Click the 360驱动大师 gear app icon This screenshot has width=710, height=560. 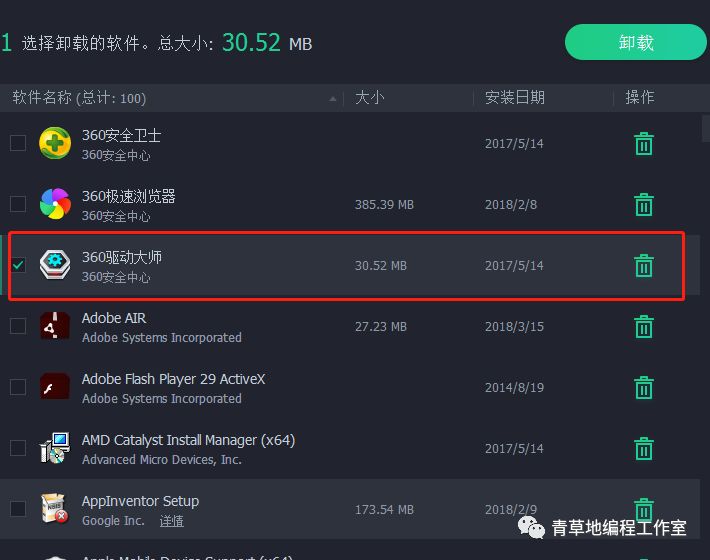coord(55,265)
